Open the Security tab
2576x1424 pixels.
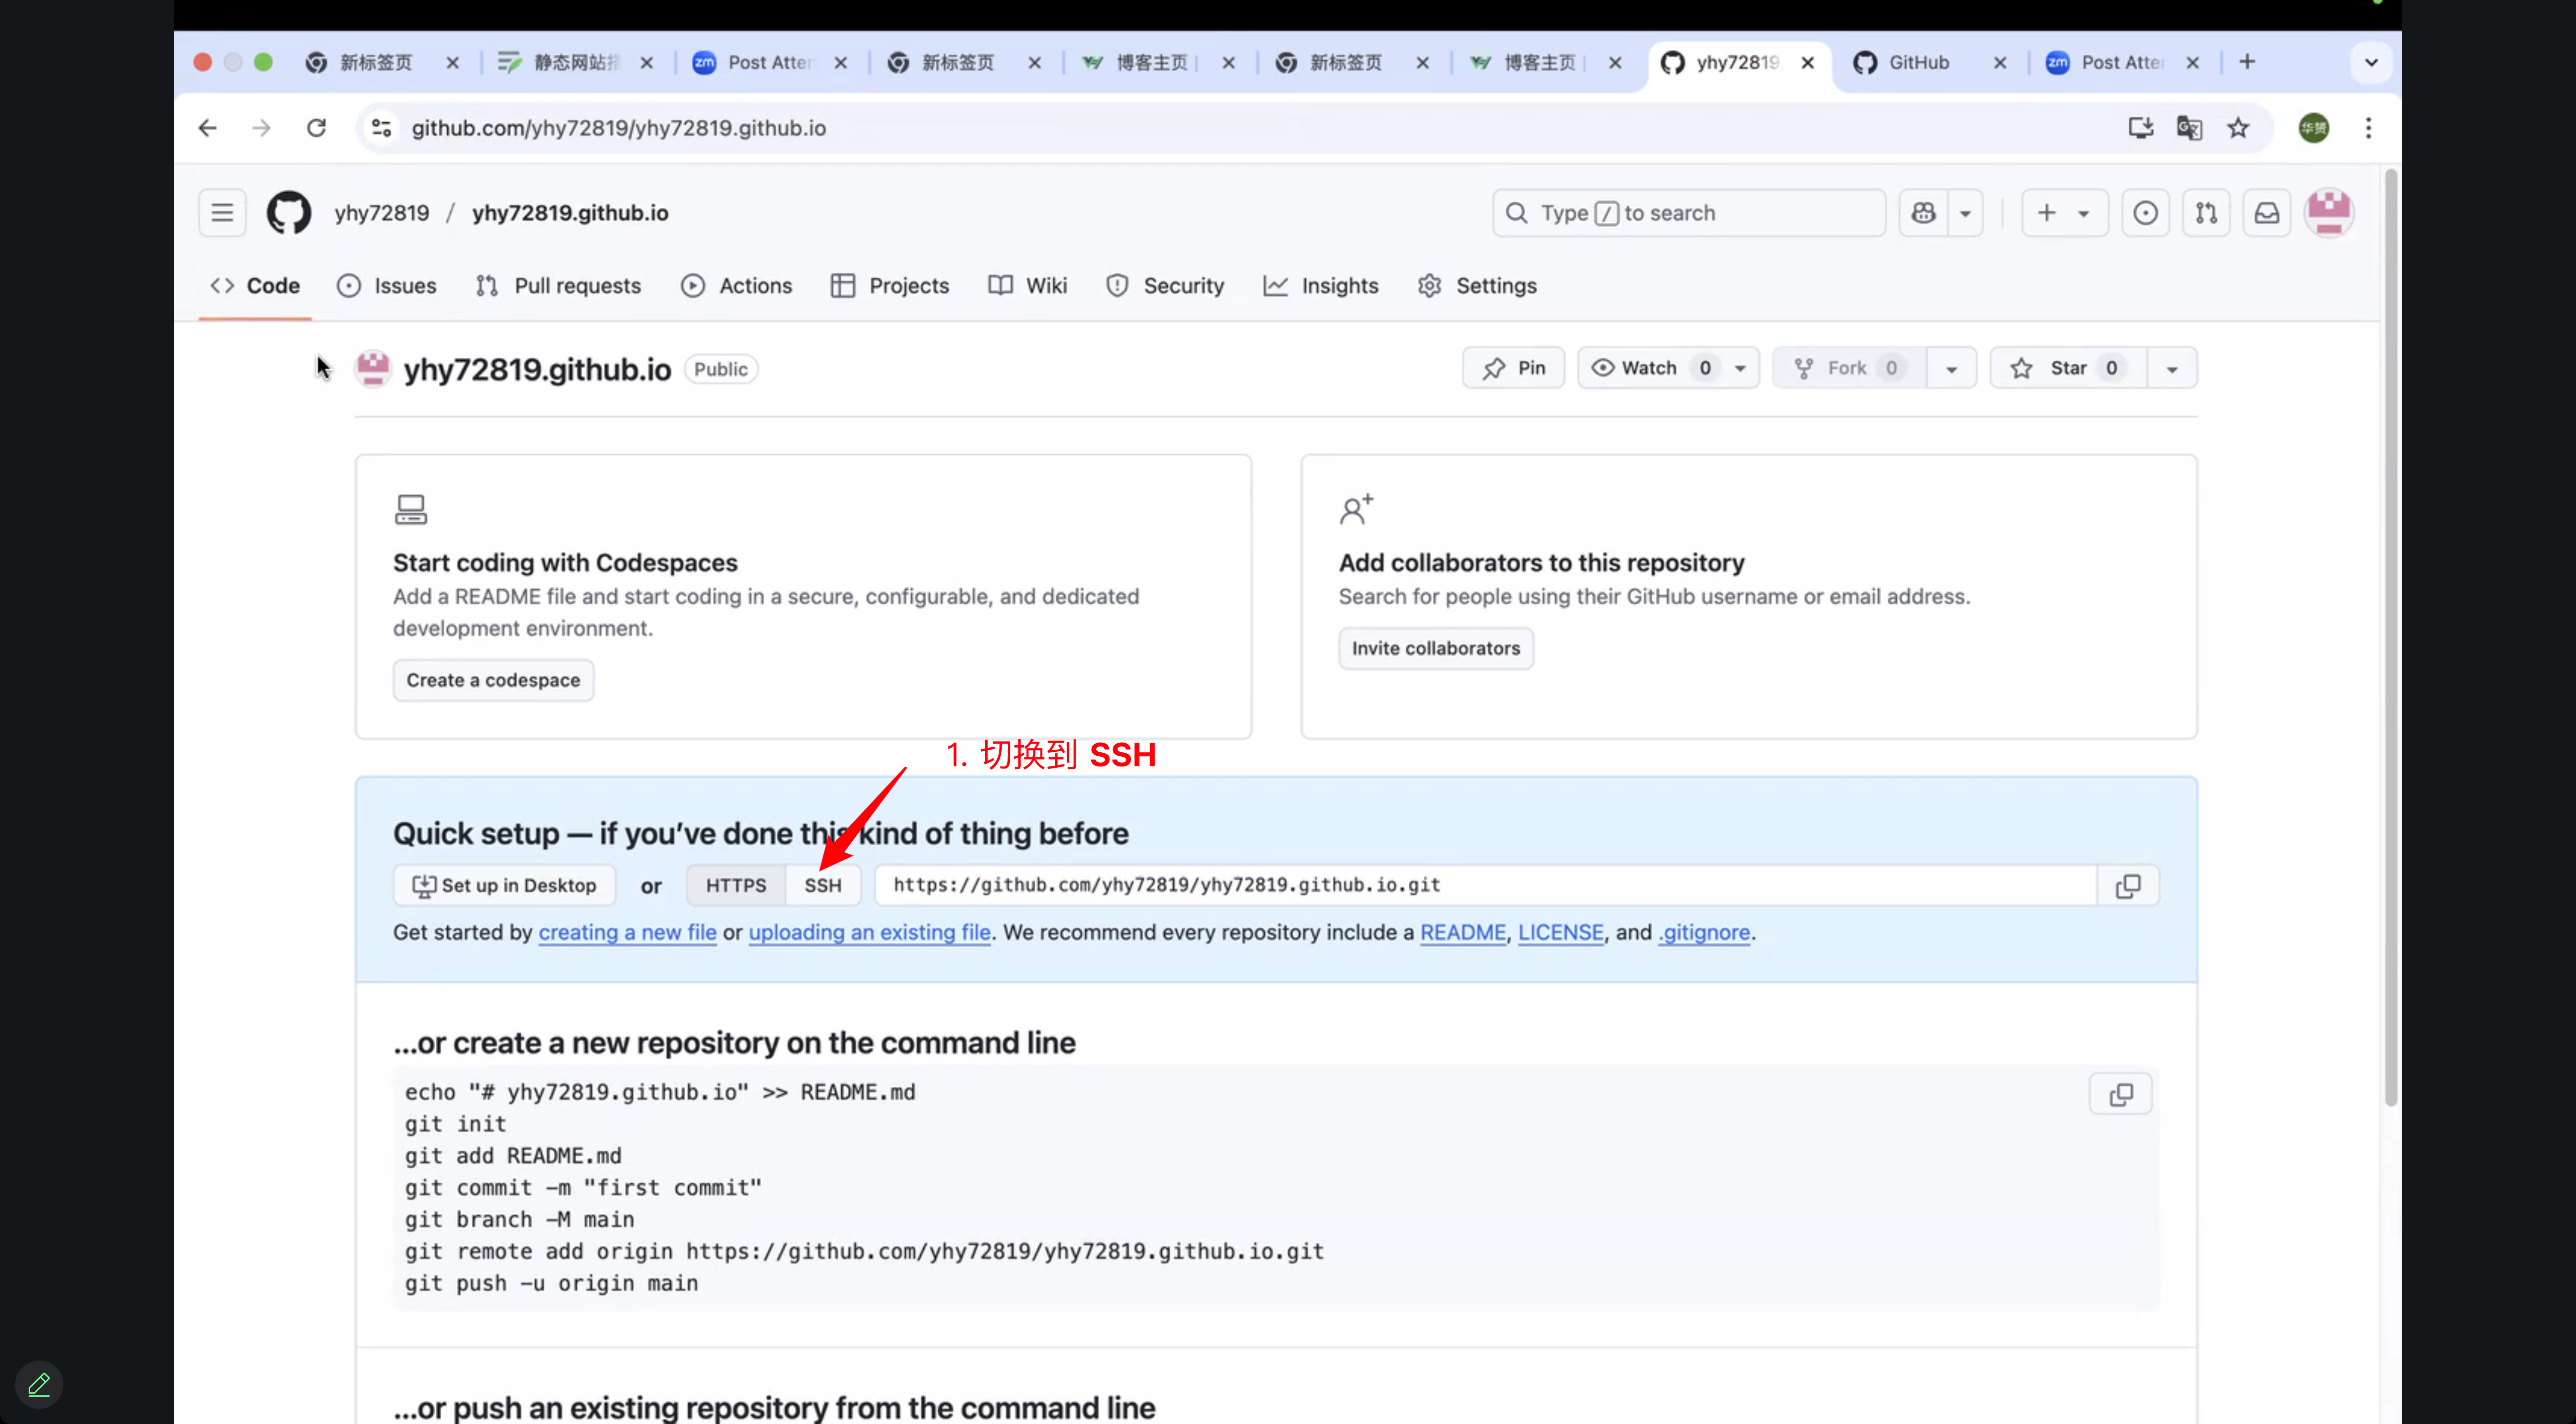(x=1165, y=286)
